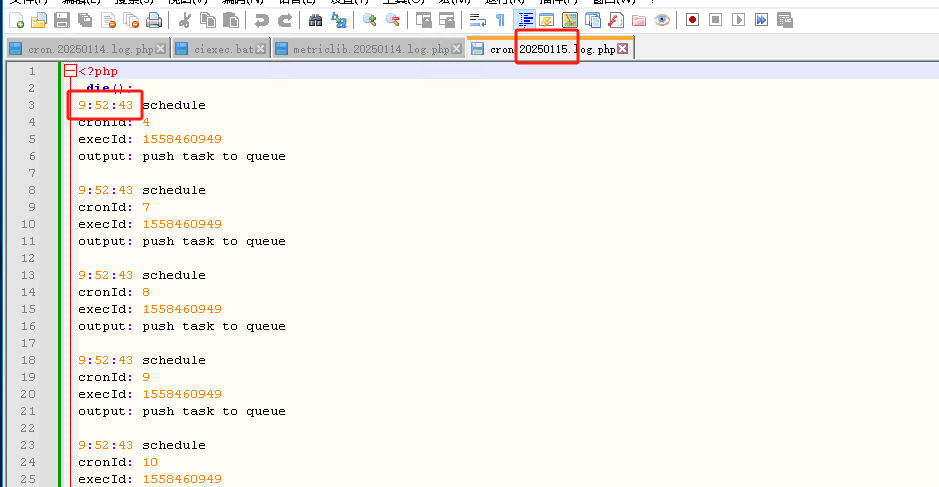Viewport: 939px width, 487px height.
Task: Toggle word wrap in the toolbar
Action: point(477,20)
